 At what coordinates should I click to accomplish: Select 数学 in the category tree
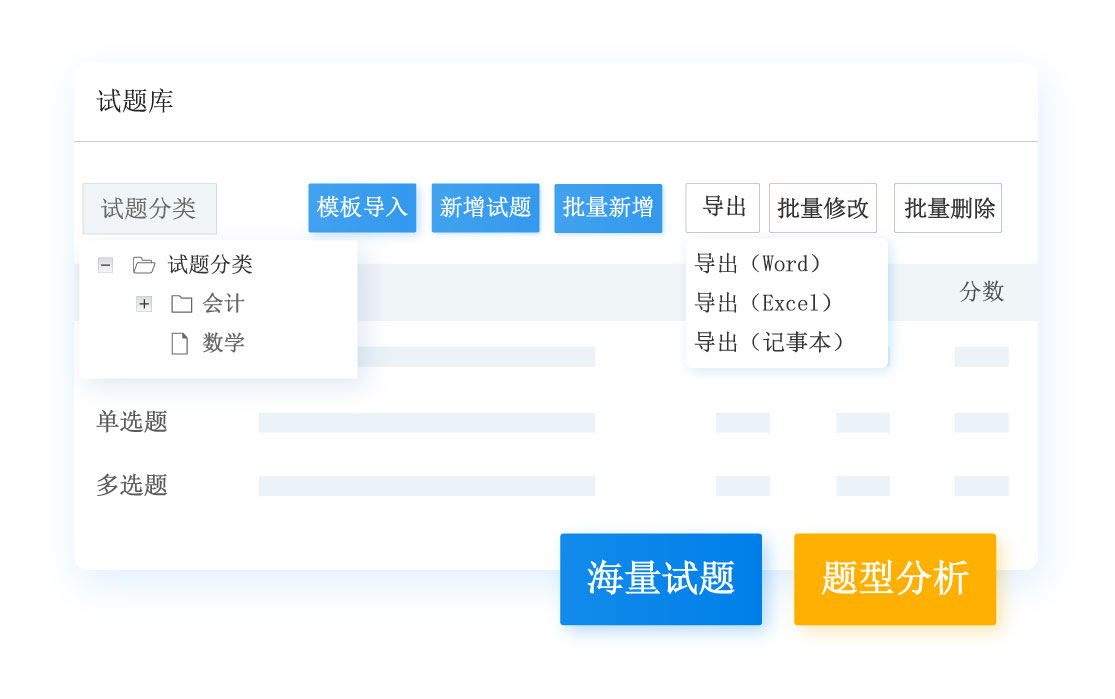coord(223,343)
